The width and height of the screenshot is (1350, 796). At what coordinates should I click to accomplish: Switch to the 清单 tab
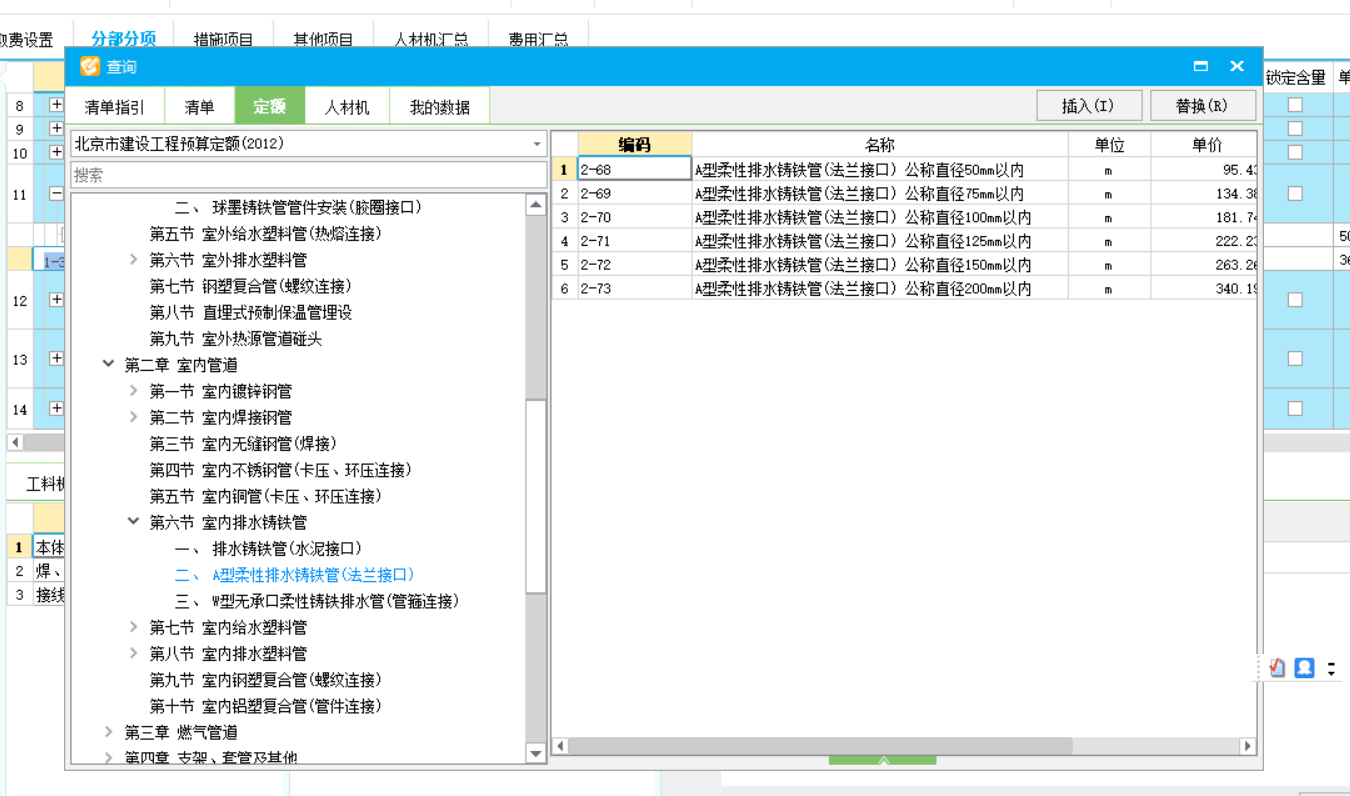click(x=199, y=107)
